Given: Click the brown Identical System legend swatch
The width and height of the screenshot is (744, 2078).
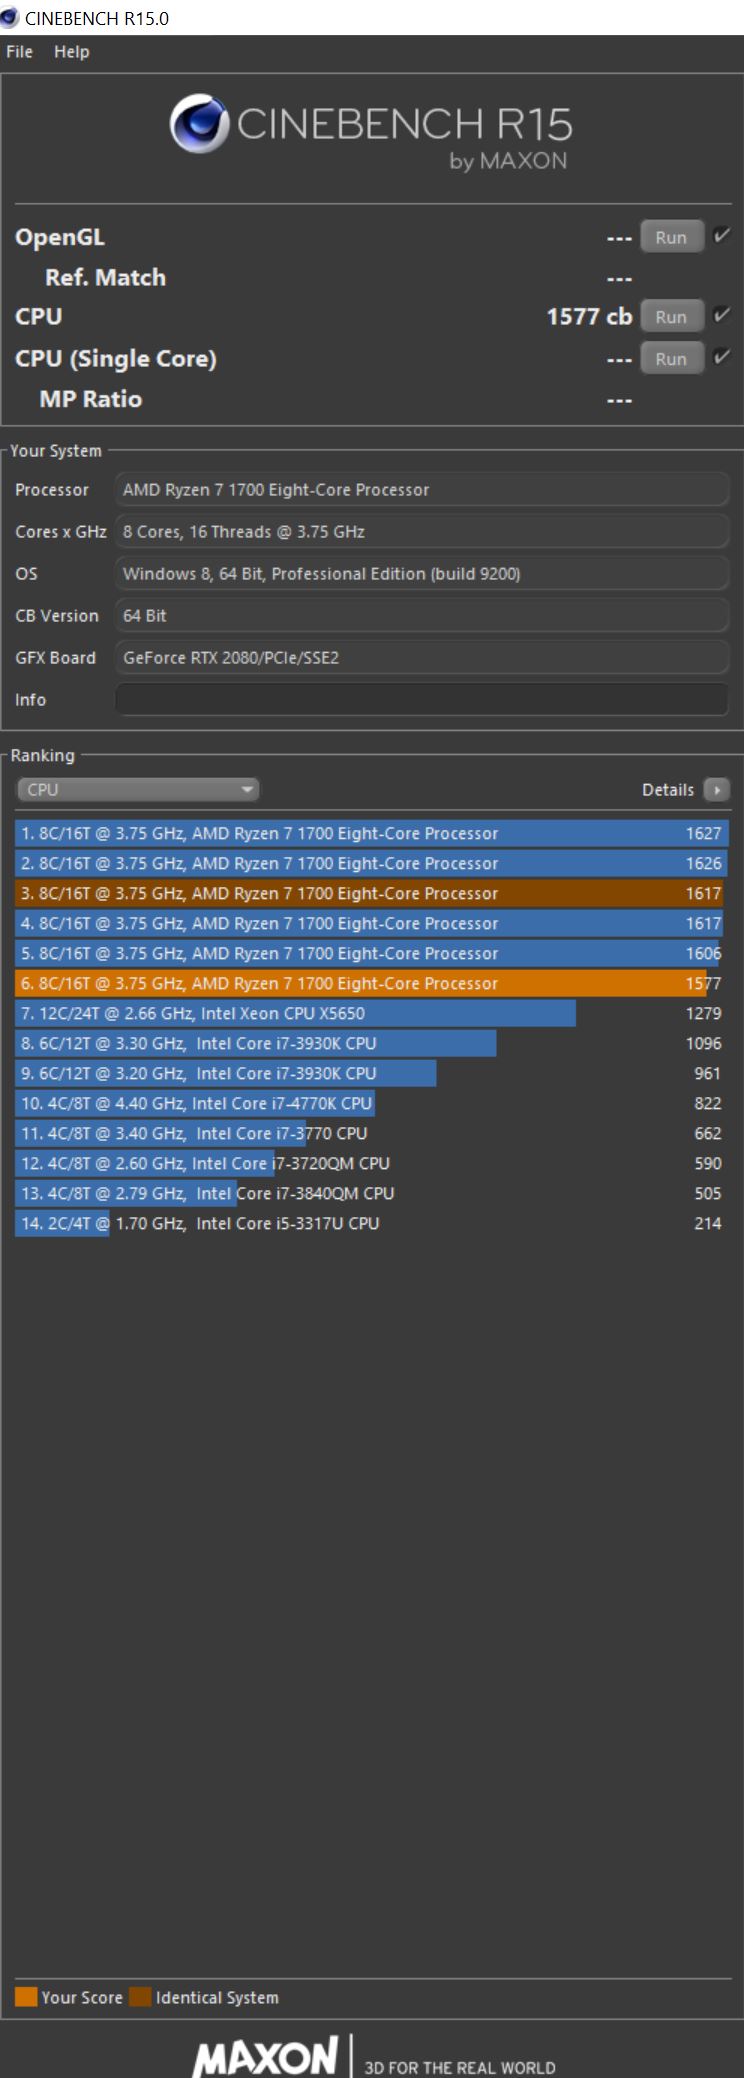Looking at the screenshot, I should coord(140,1997).
